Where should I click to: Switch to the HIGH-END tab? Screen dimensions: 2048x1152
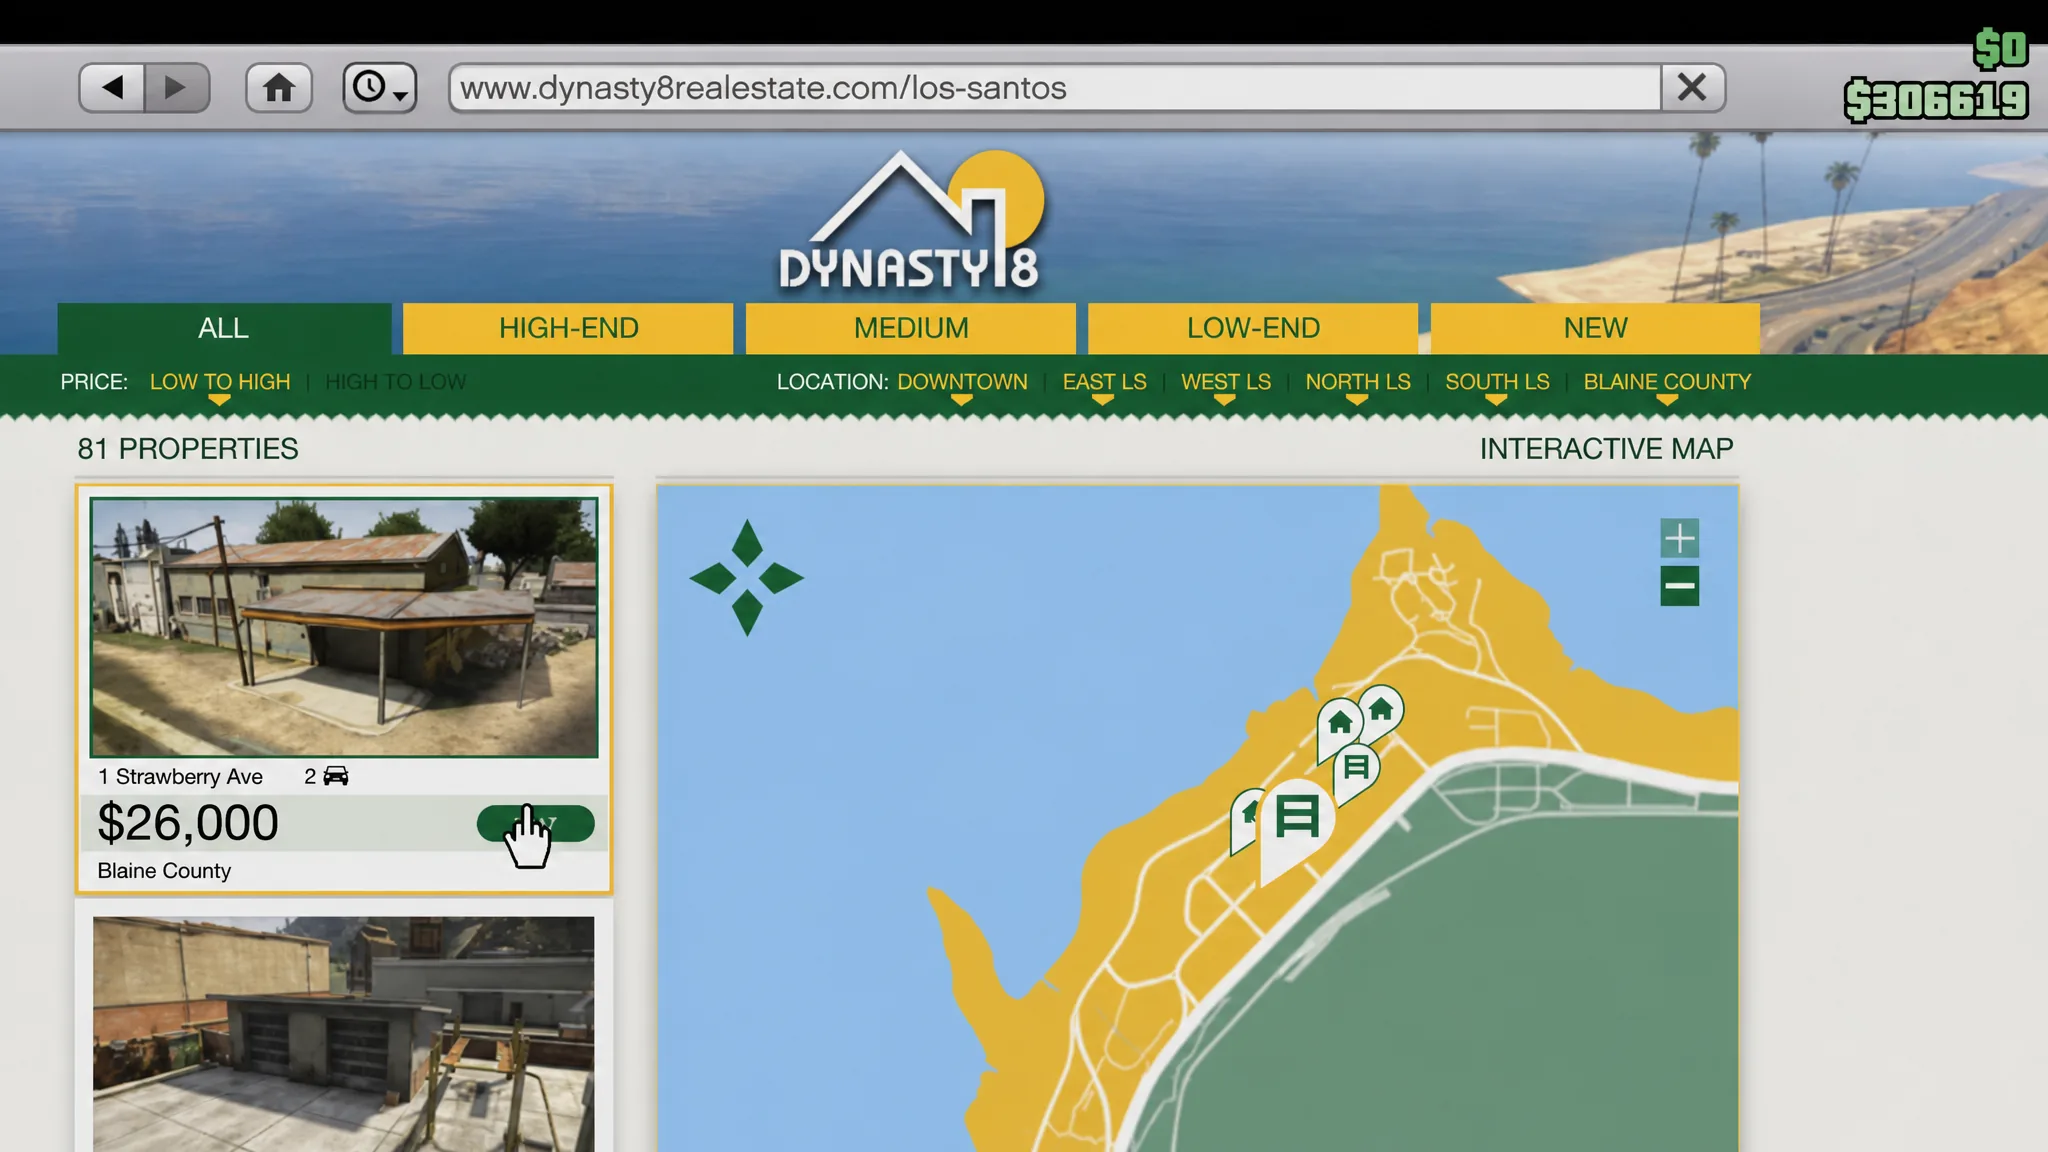coord(568,328)
